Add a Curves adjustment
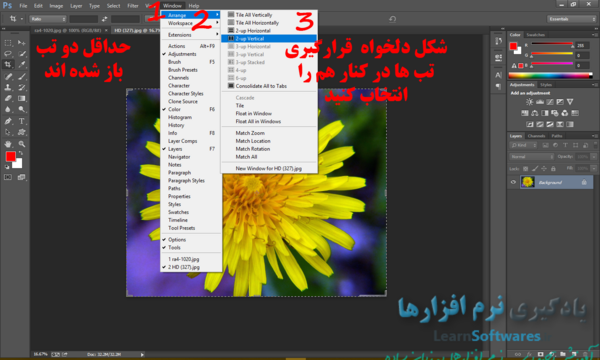The image size is (600, 360). [x=550, y=102]
